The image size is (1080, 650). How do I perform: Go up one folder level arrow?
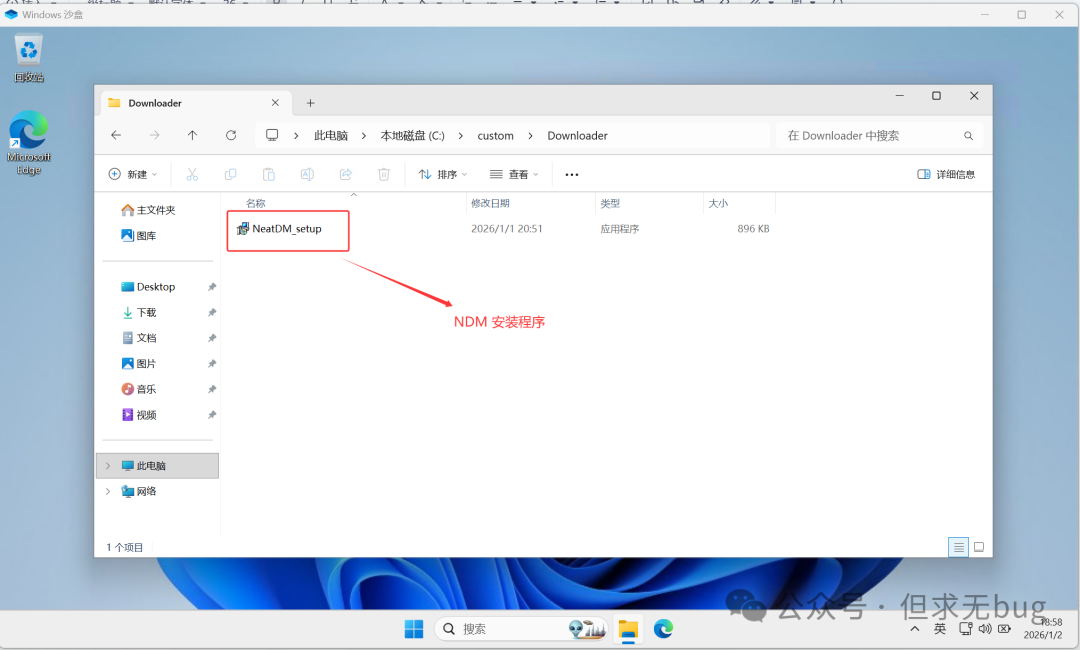(x=192, y=135)
